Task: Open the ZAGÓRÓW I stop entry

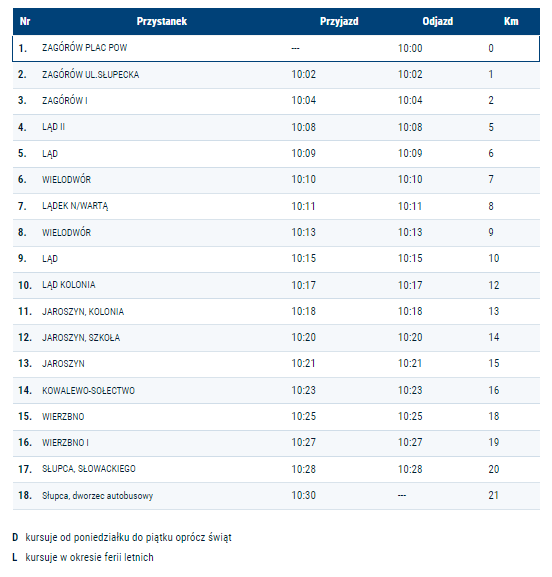Action: (x=65, y=100)
